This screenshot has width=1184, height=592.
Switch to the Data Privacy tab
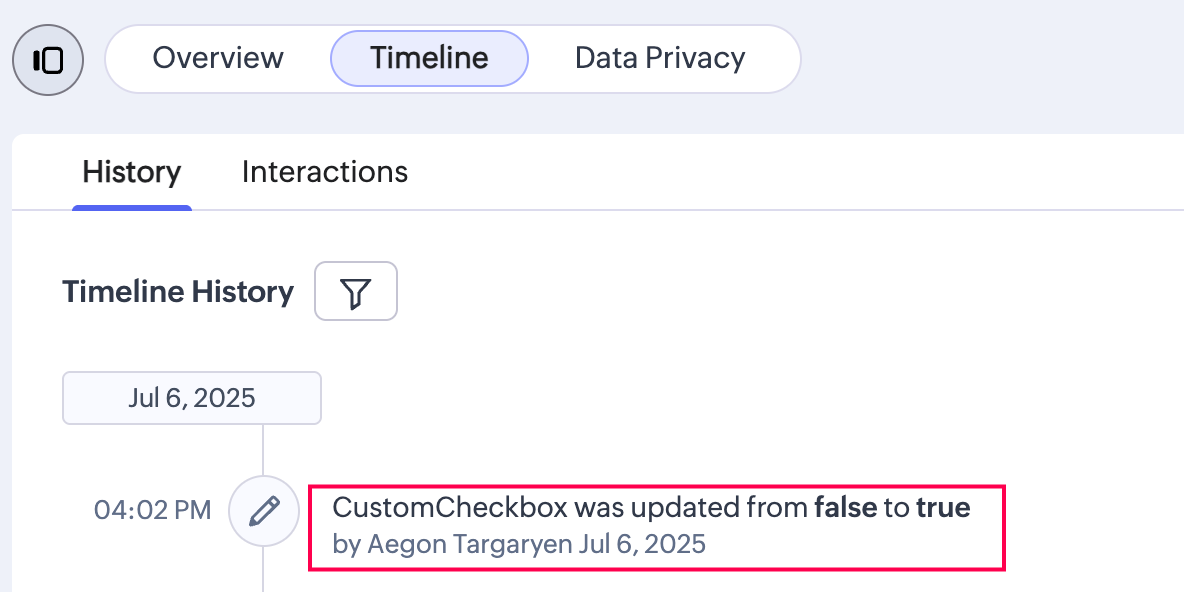tap(660, 58)
